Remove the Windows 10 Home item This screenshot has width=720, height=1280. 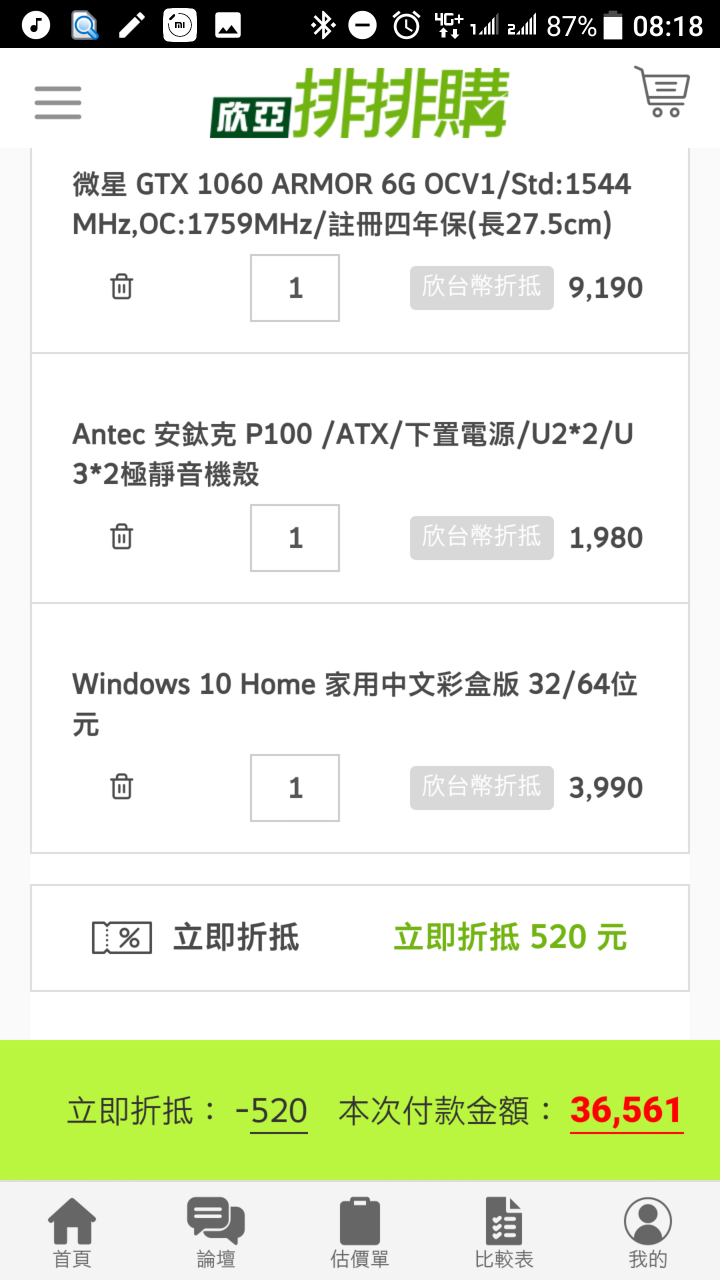pyautogui.click(x=121, y=787)
